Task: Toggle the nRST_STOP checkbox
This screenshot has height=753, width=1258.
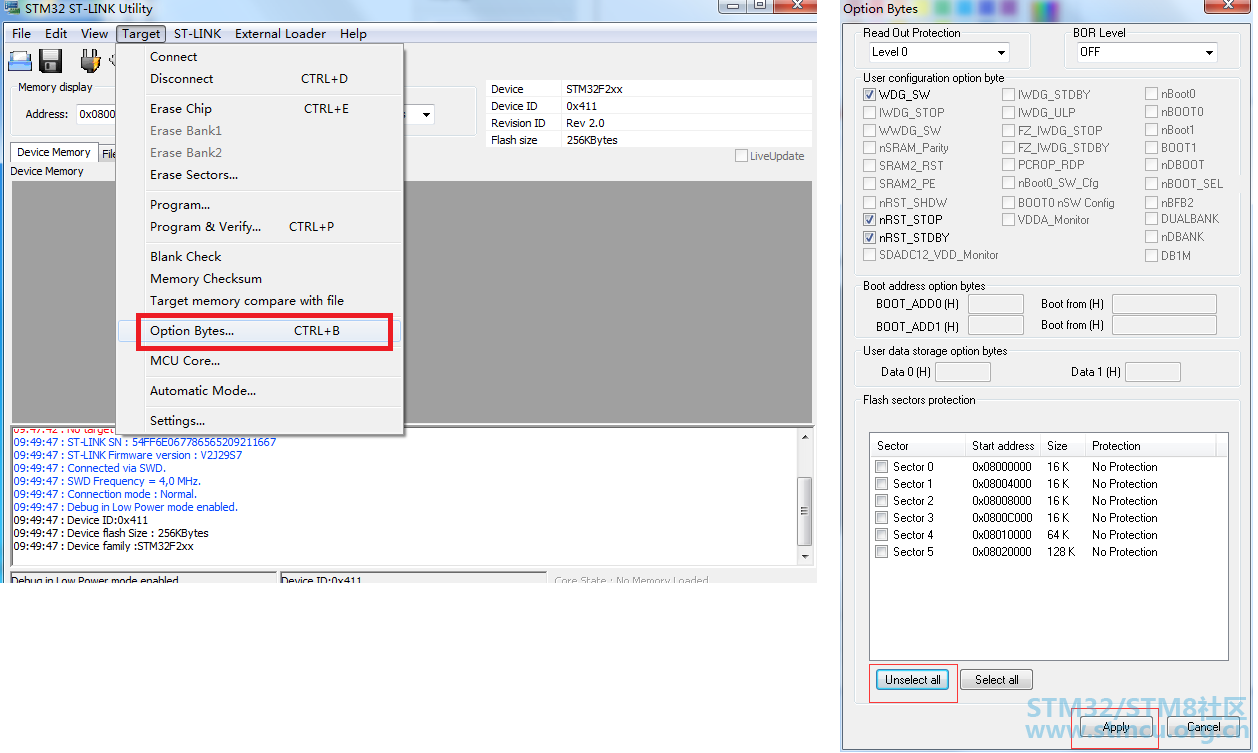Action: point(869,220)
